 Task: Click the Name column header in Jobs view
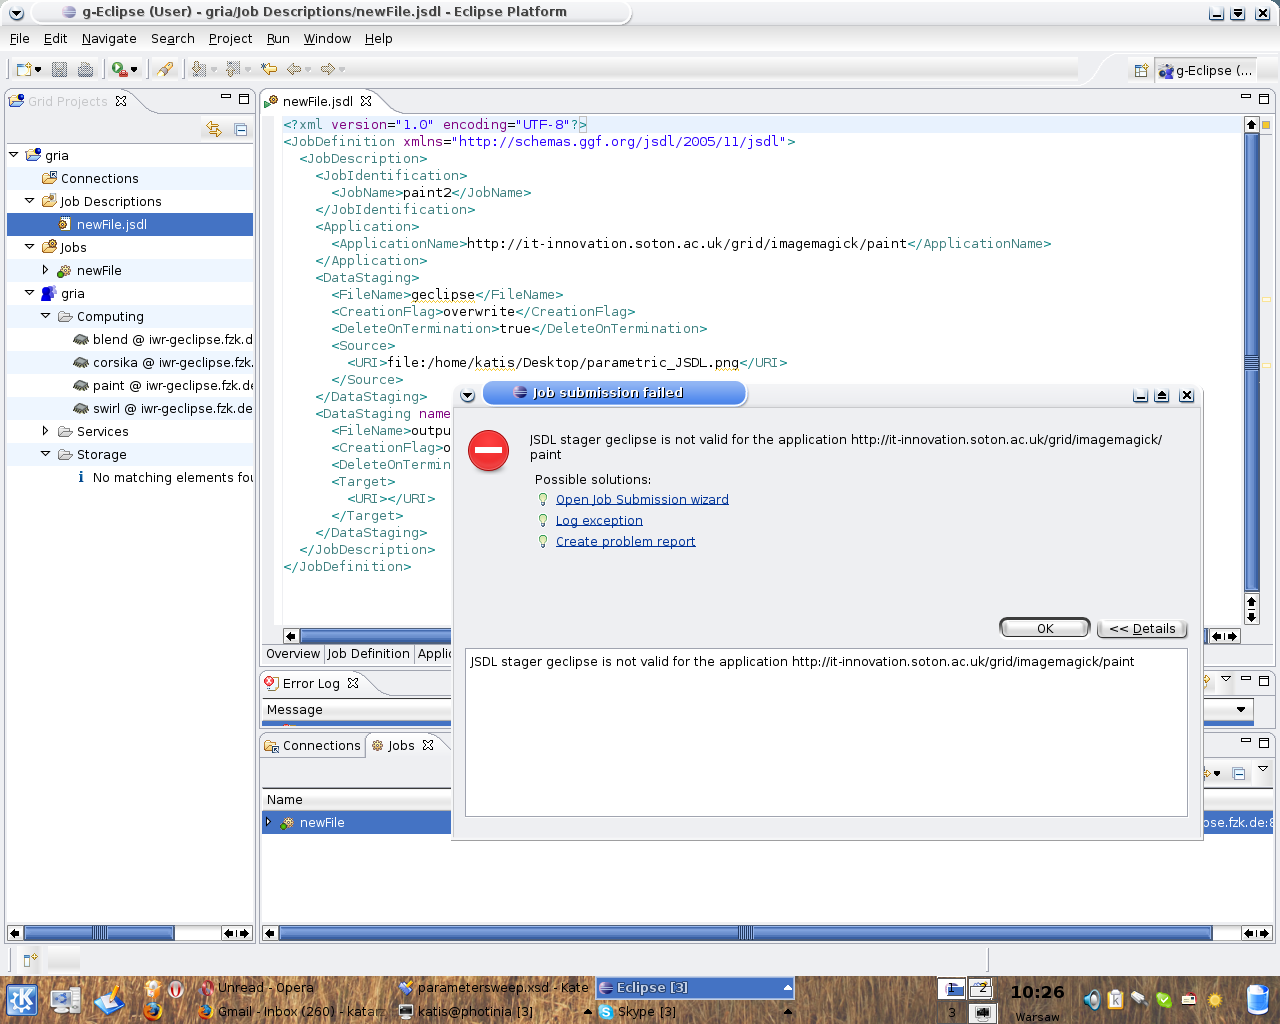357,799
